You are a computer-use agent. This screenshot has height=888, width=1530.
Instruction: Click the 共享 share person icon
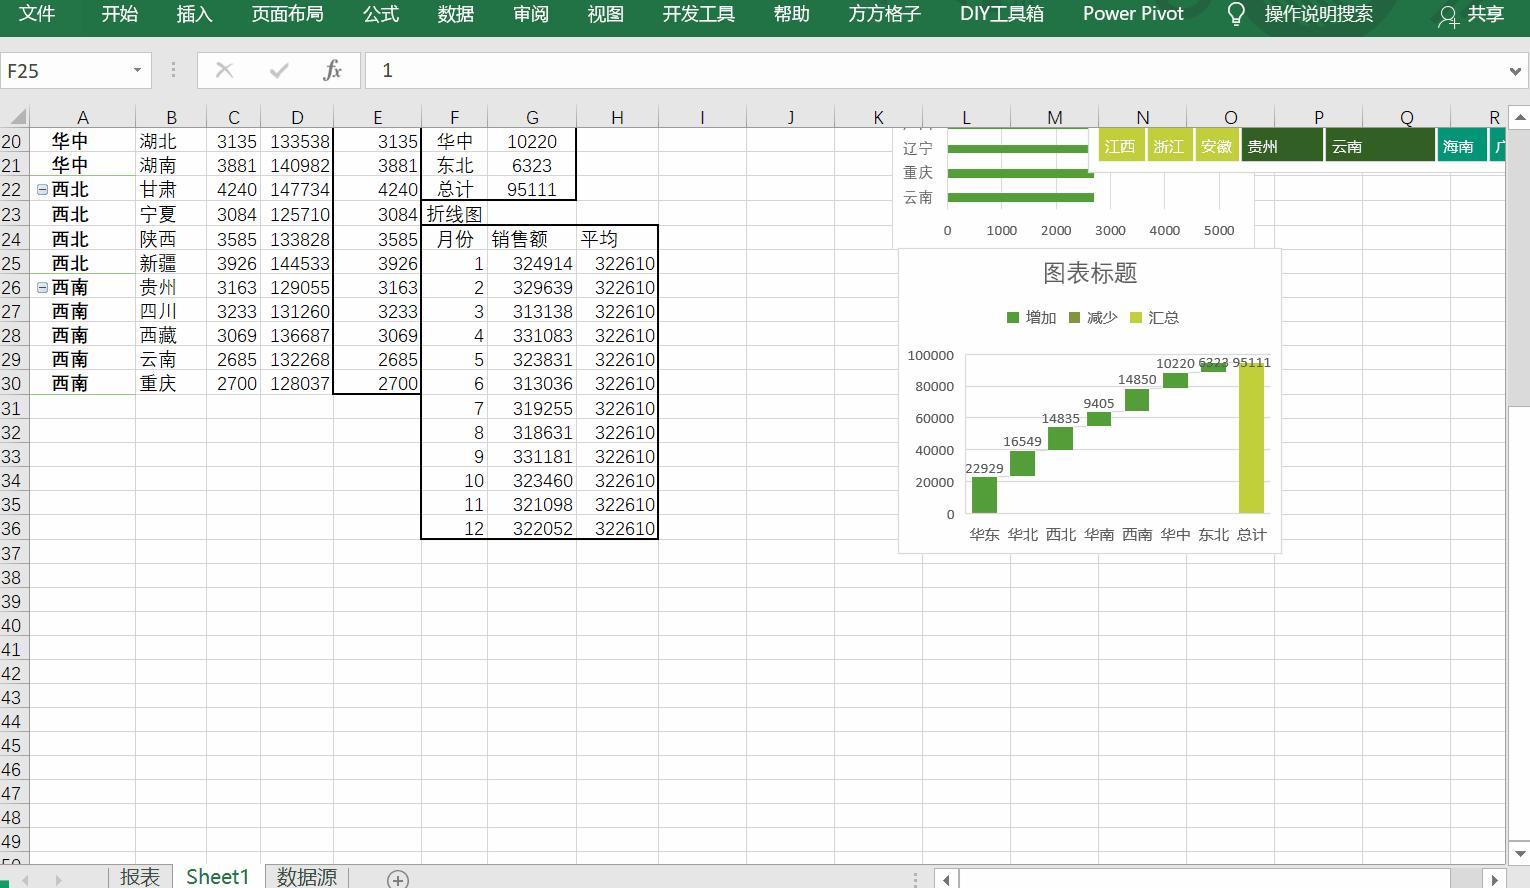[x=1447, y=16]
